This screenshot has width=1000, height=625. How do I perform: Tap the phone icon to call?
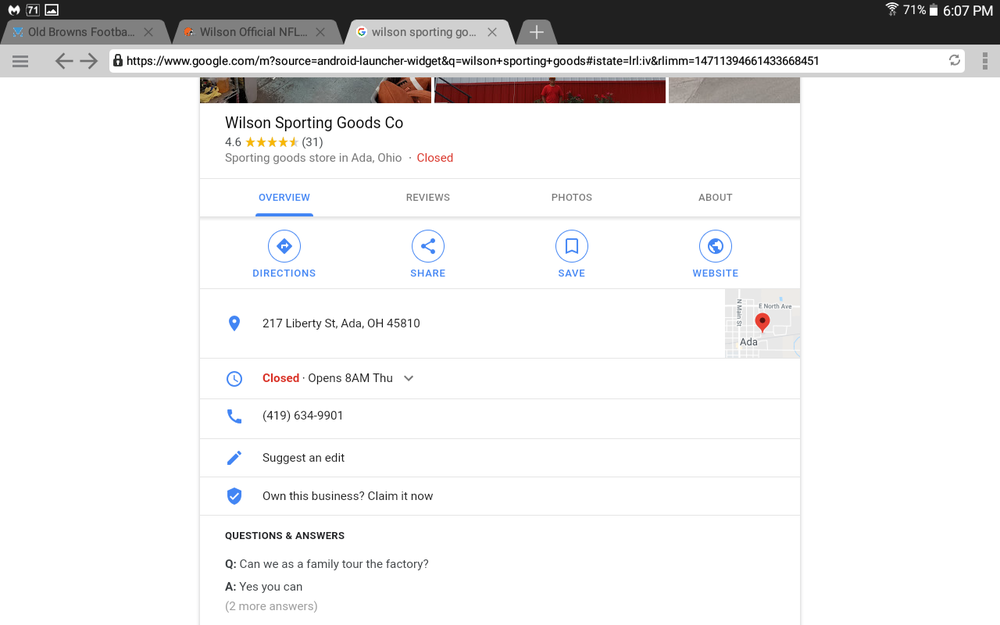click(234, 416)
